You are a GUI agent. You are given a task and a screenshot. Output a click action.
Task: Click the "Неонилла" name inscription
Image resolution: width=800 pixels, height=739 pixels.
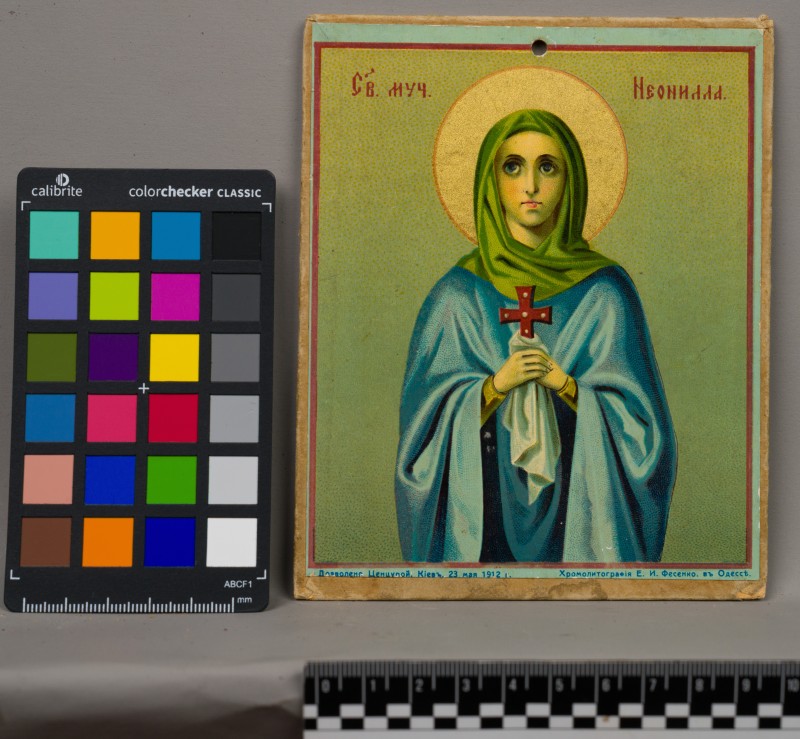(x=677, y=90)
